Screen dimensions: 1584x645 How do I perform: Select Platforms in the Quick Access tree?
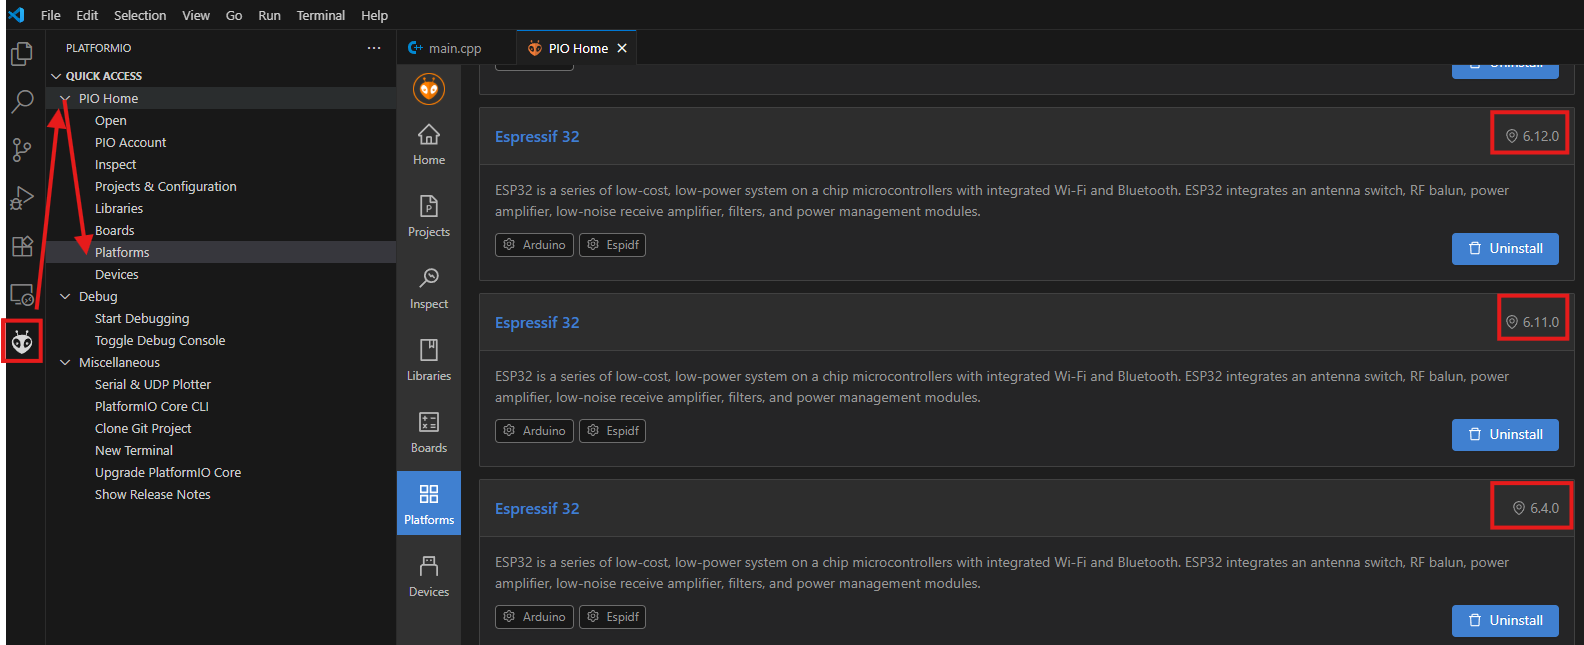click(122, 253)
